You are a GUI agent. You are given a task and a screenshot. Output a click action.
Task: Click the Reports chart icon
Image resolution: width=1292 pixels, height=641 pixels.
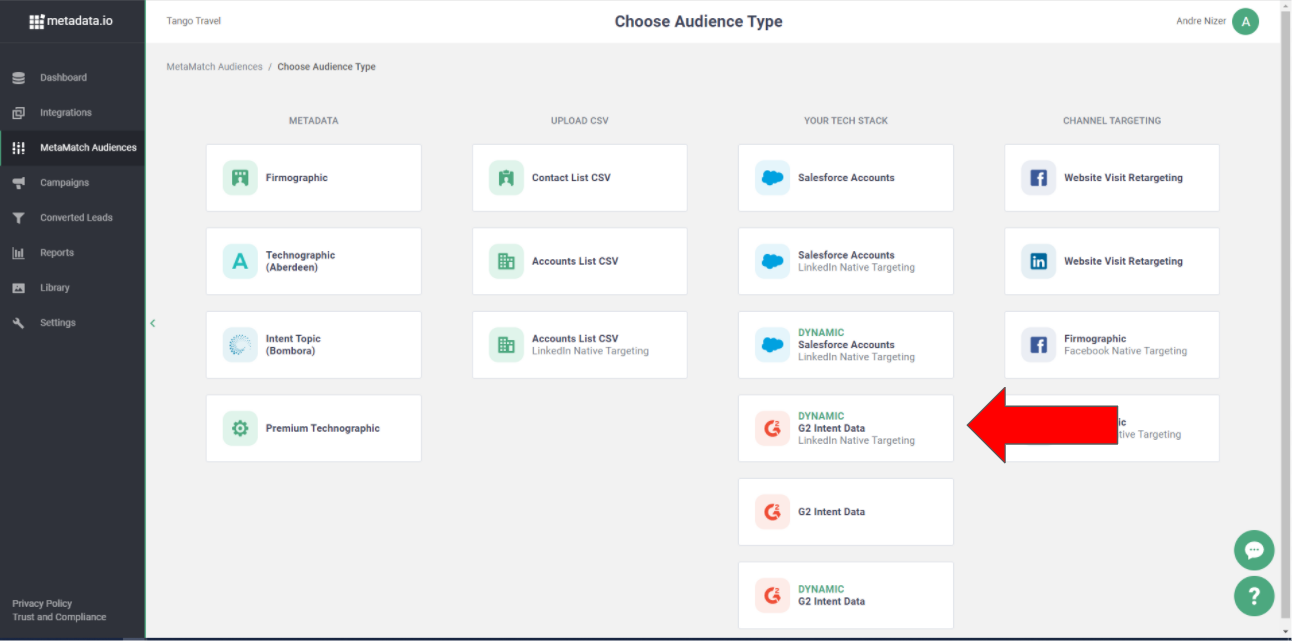18,253
